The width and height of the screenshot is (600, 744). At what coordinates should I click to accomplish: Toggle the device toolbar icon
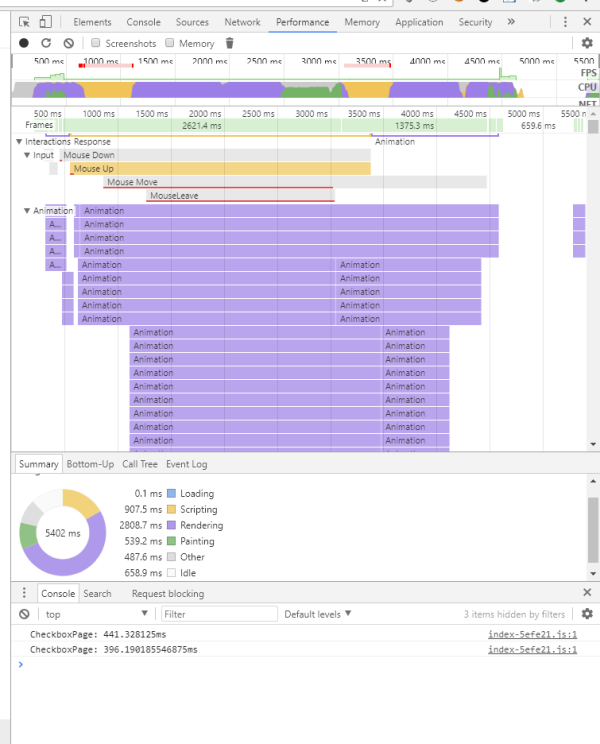[x=46, y=22]
